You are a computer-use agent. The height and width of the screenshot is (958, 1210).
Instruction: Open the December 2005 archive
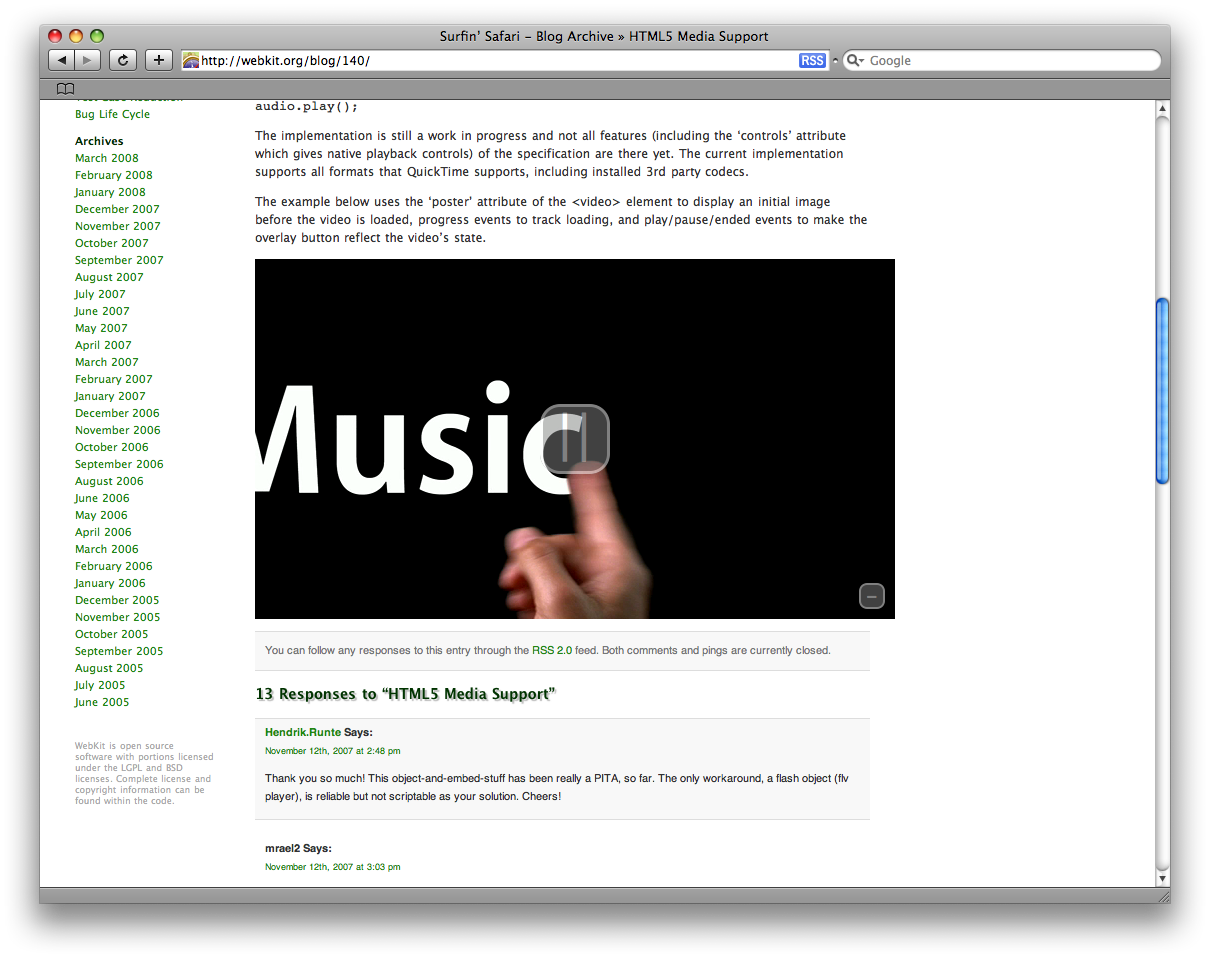[x=117, y=600]
